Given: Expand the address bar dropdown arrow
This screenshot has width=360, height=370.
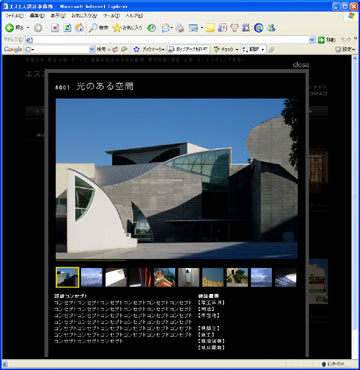Looking at the screenshot, I should (x=312, y=40).
